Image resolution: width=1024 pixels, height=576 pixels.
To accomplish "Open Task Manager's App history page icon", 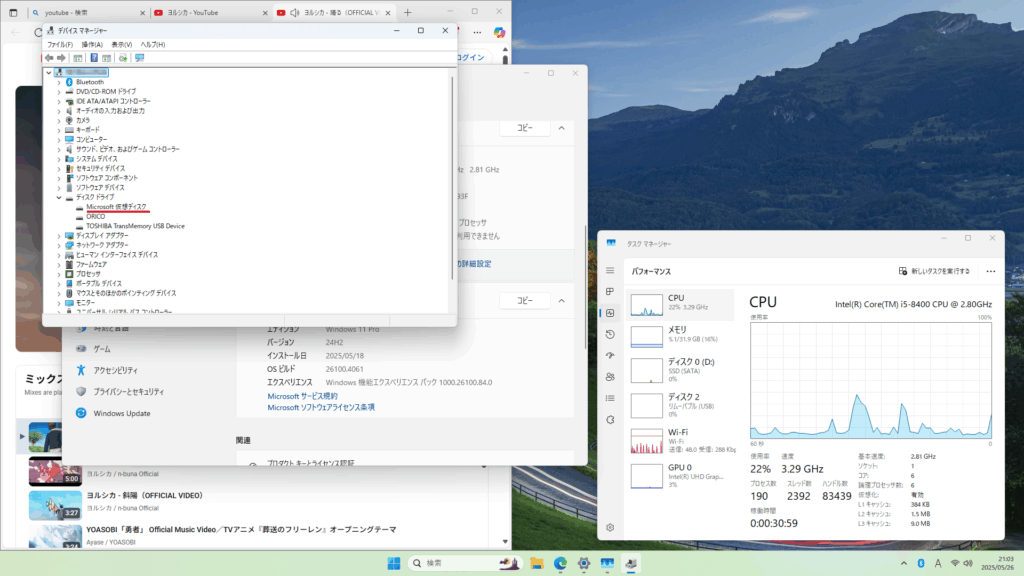I will pyautogui.click(x=610, y=334).
